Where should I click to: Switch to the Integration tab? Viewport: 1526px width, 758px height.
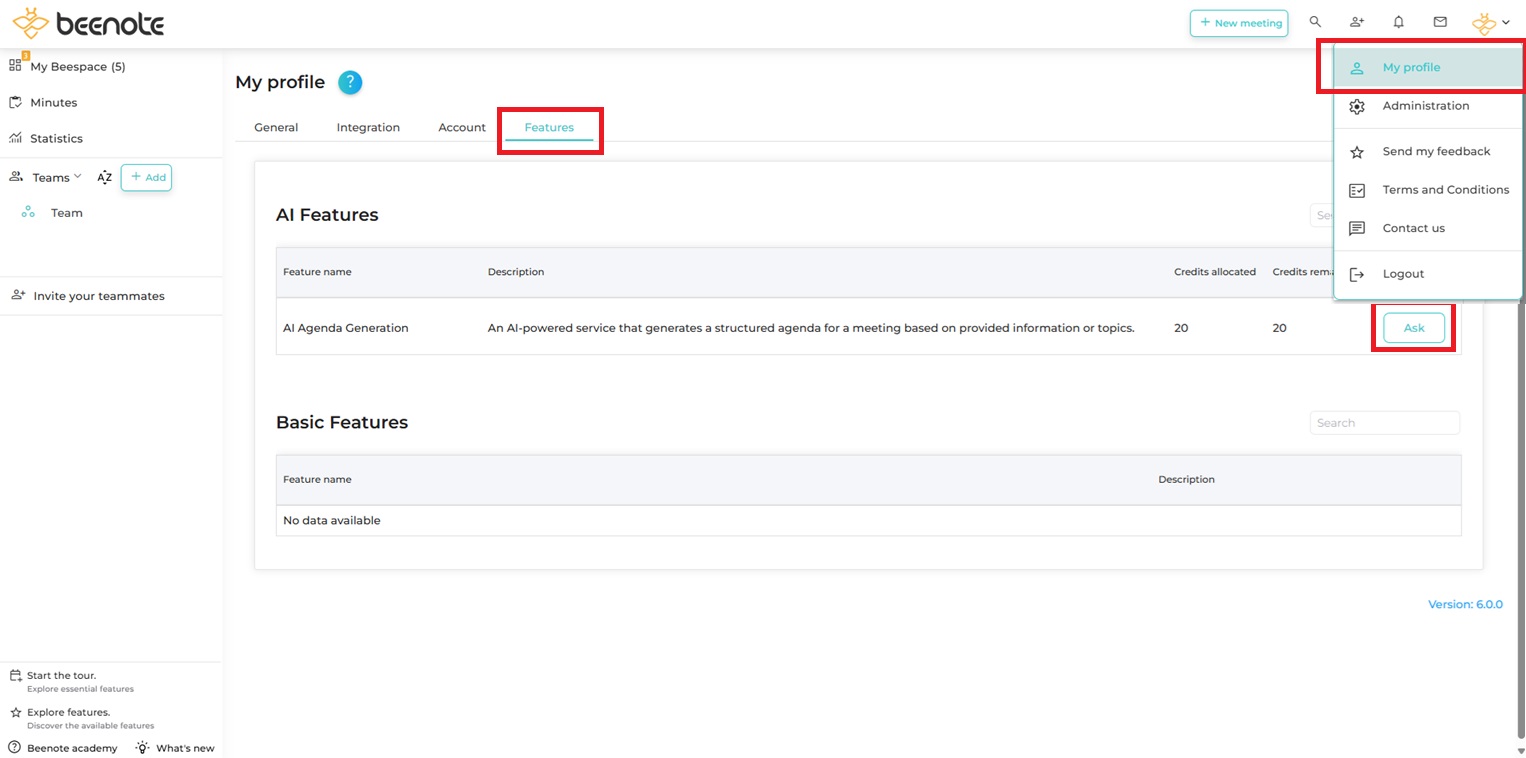point(368,128)
